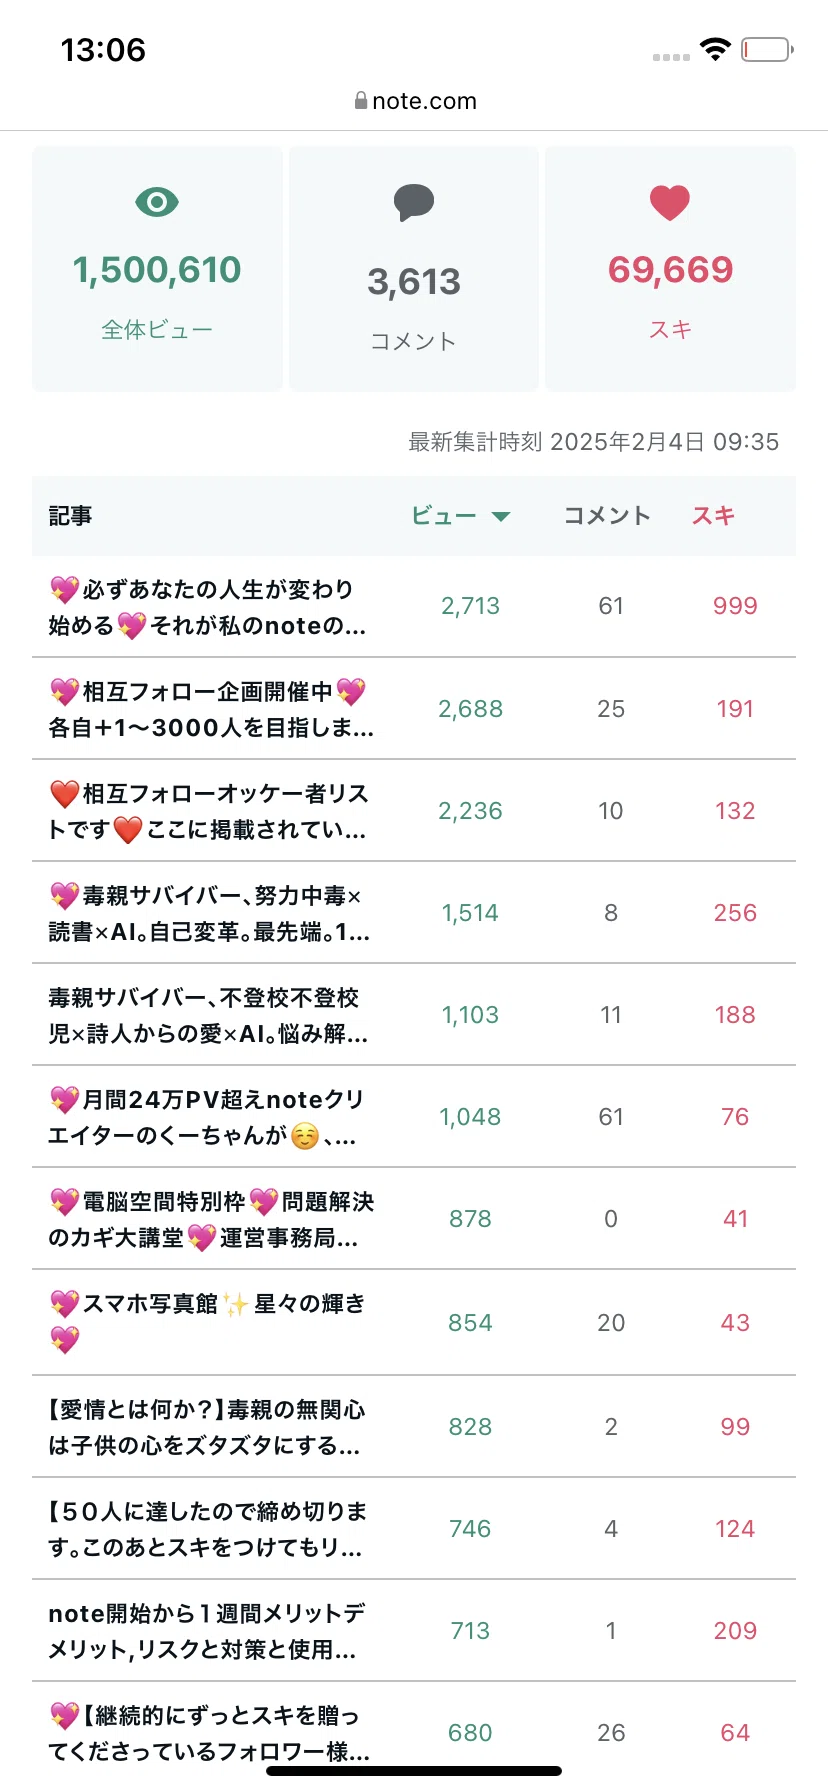Tap the battery indicator in status bar
828x1792 pixels.
[767, 49]
